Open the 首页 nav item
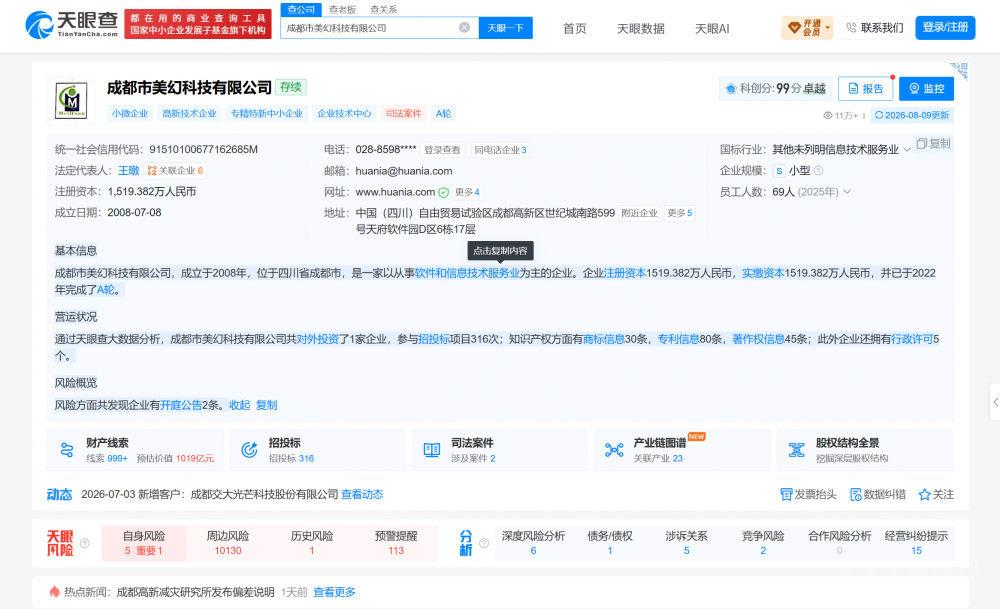The height and width of the screenshot is (609, 1000). (x=575, y=28)
